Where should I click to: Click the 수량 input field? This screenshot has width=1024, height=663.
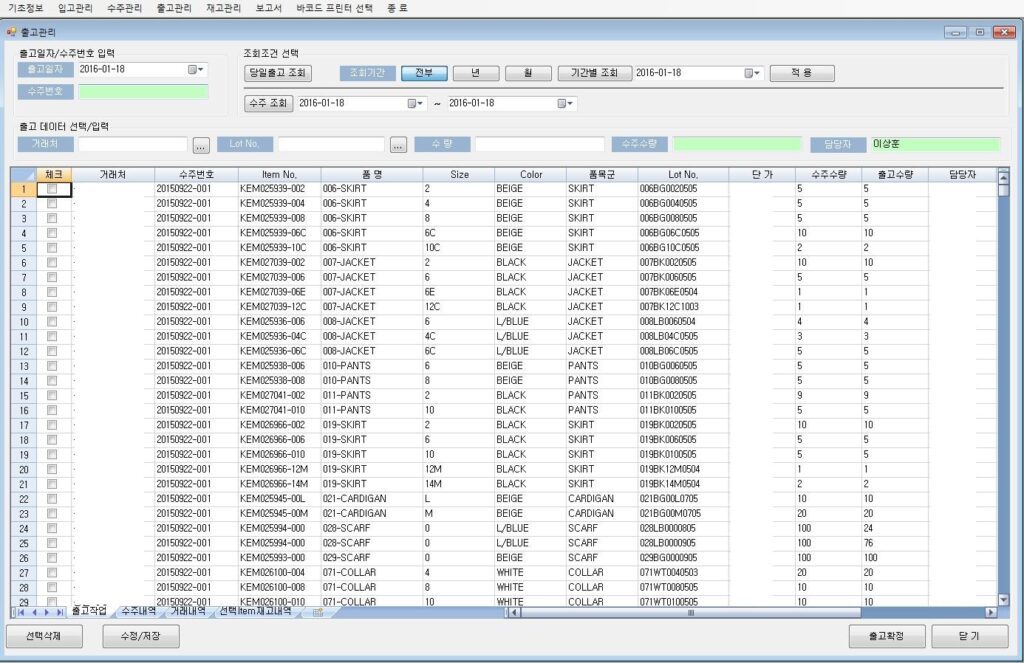point(539,145)
